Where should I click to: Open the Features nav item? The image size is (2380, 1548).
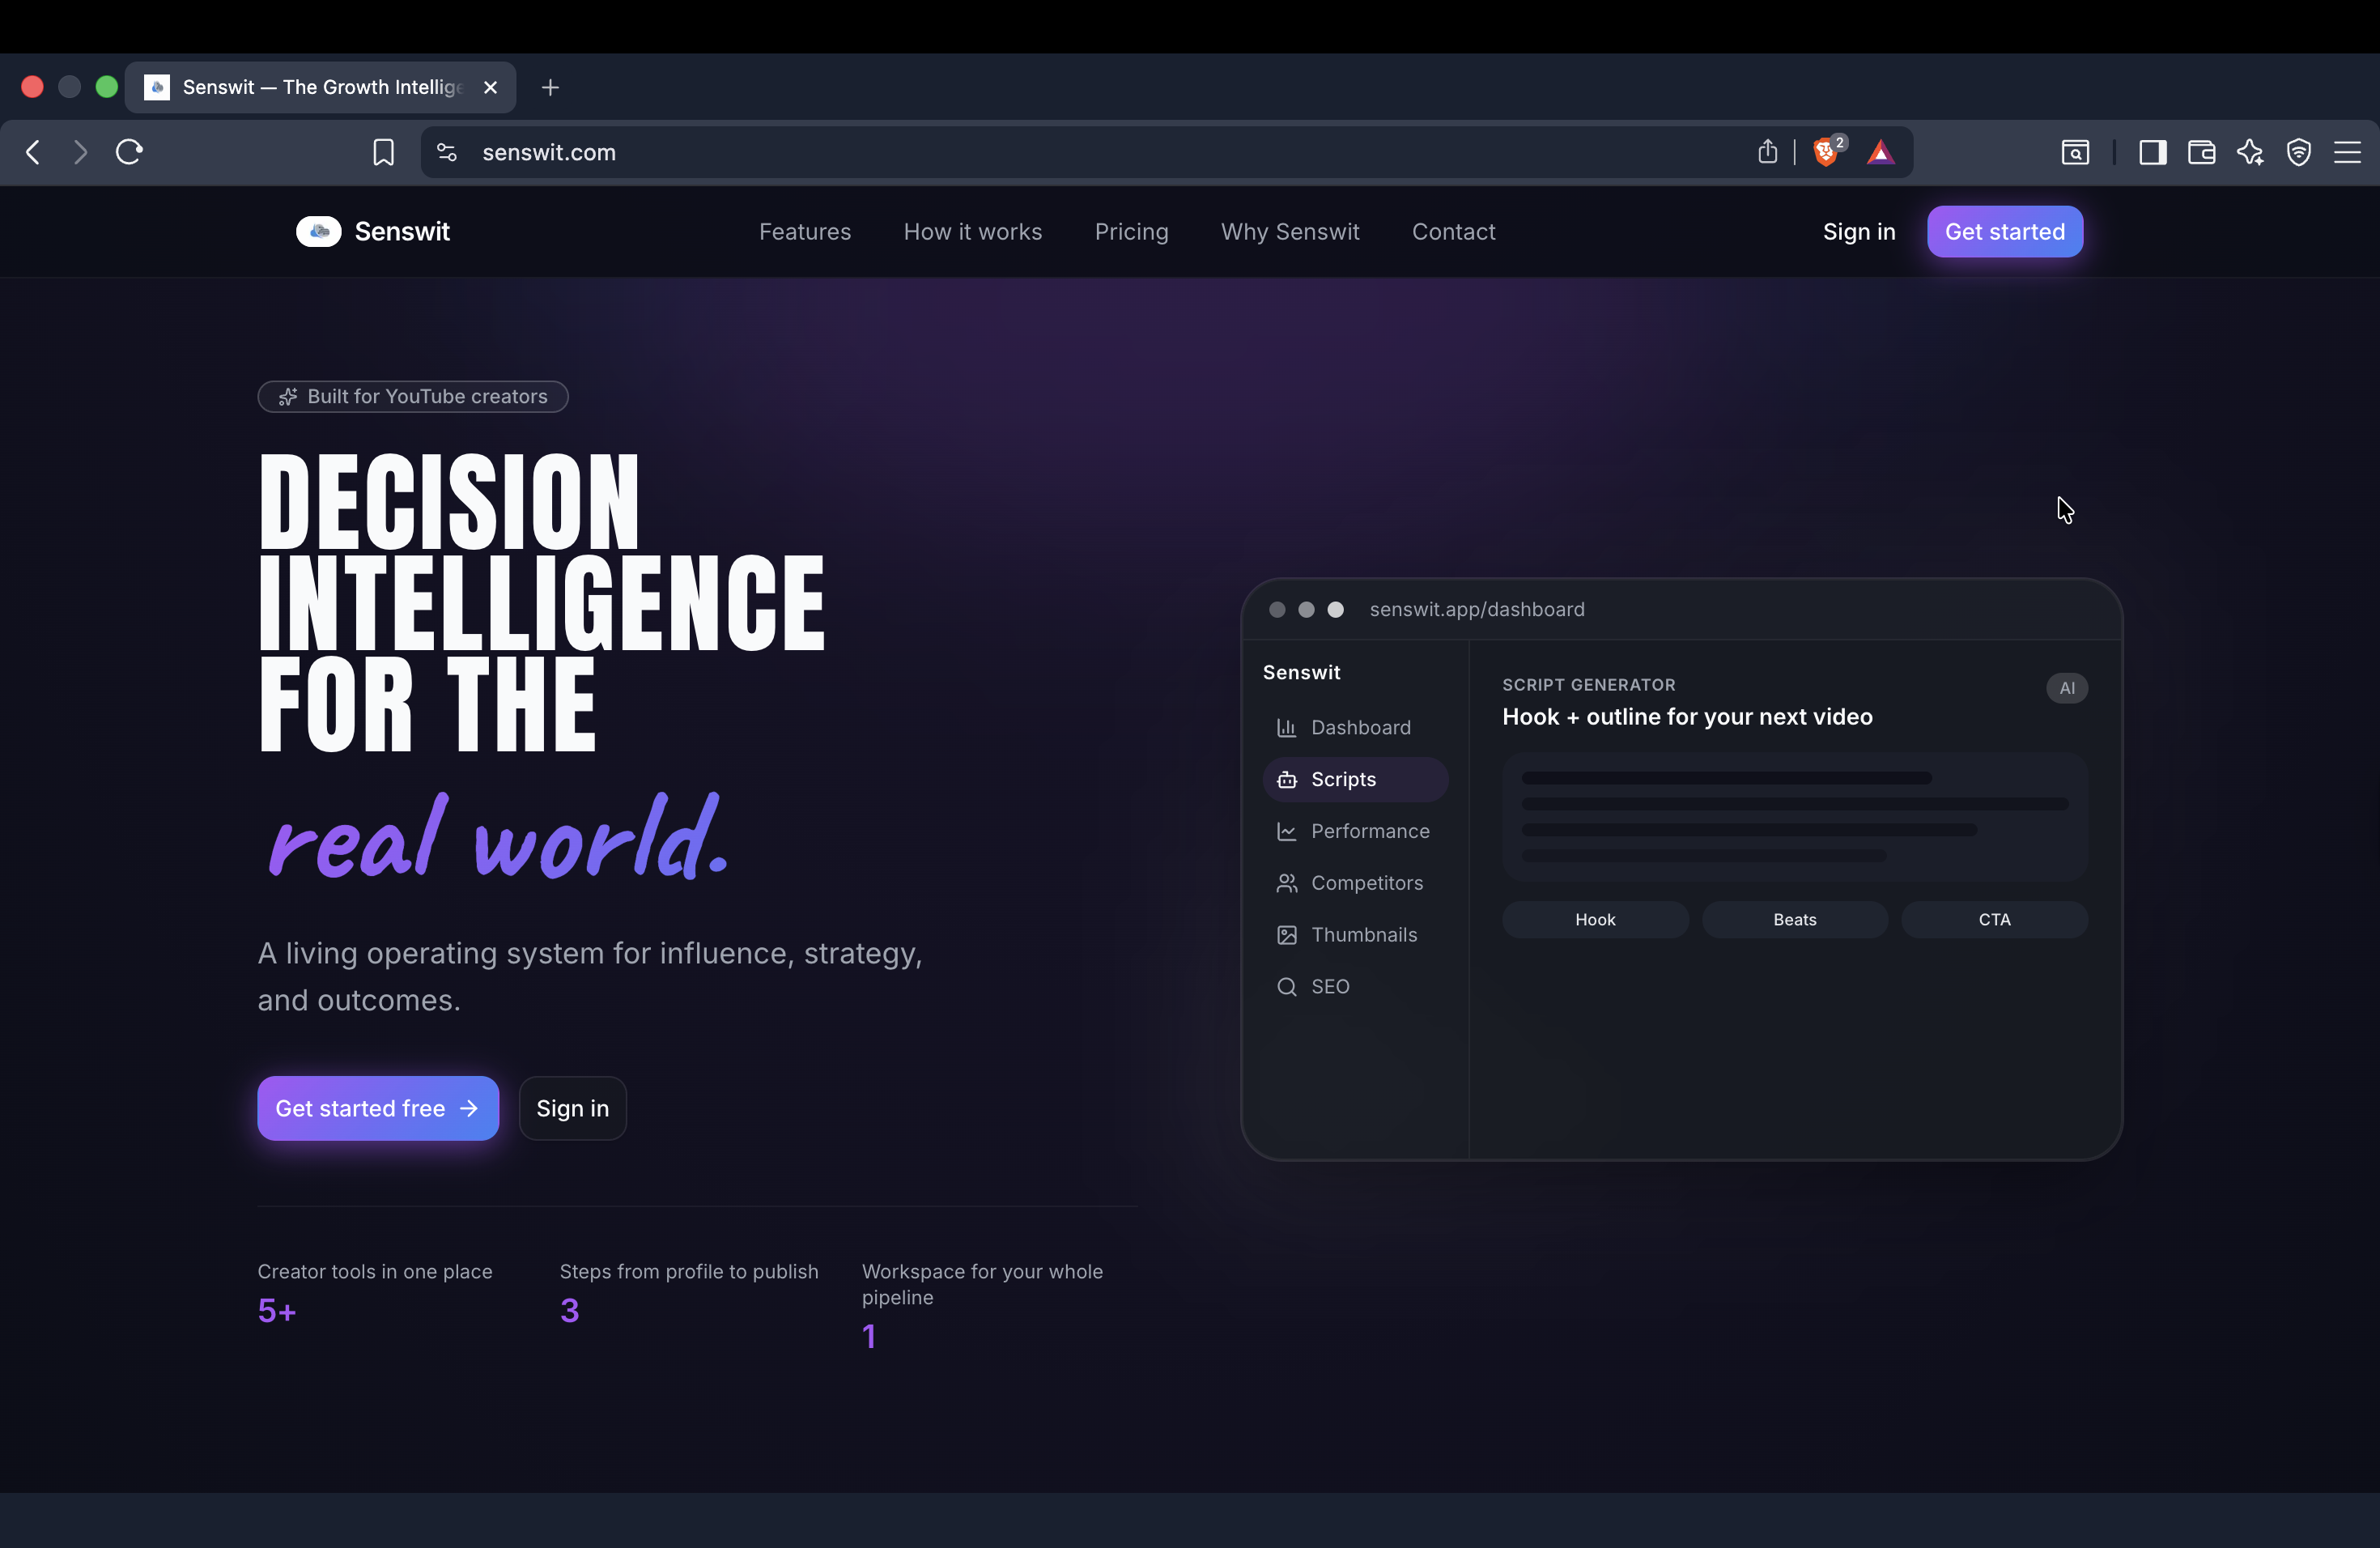[x=805, y=231]
